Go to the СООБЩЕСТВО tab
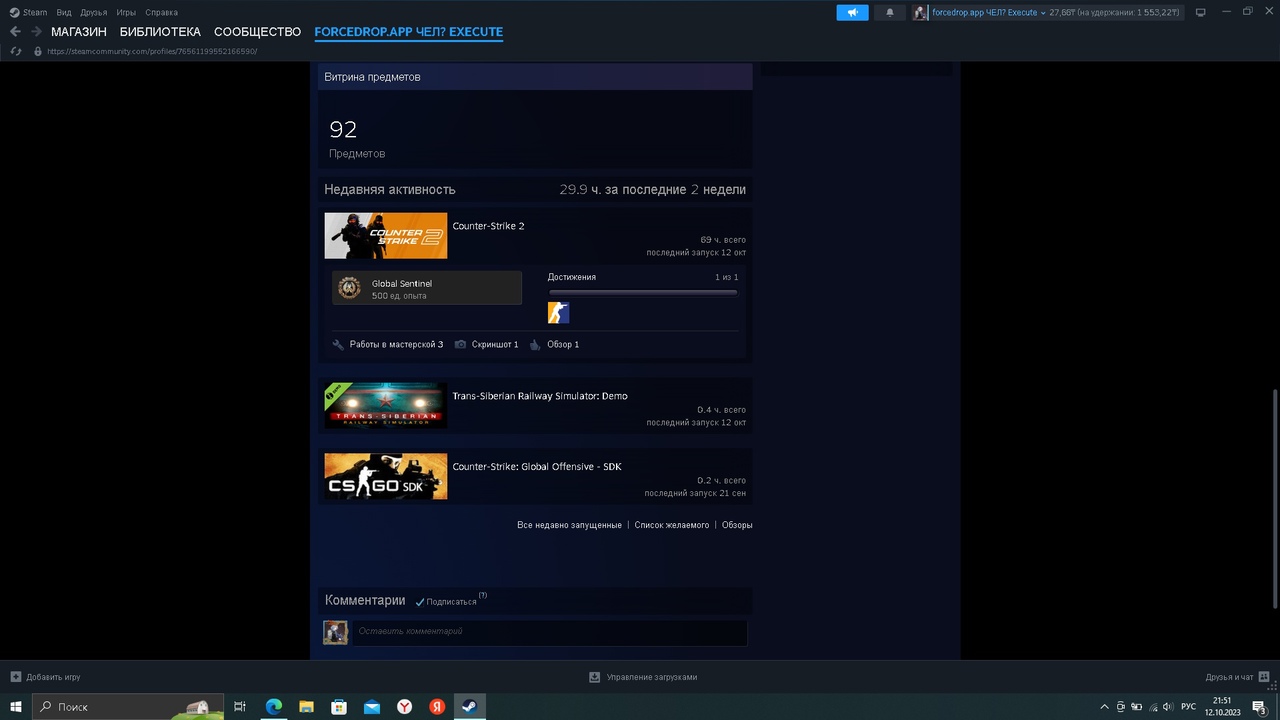This screenshot has height=720, width=1280. coord(257,32)
